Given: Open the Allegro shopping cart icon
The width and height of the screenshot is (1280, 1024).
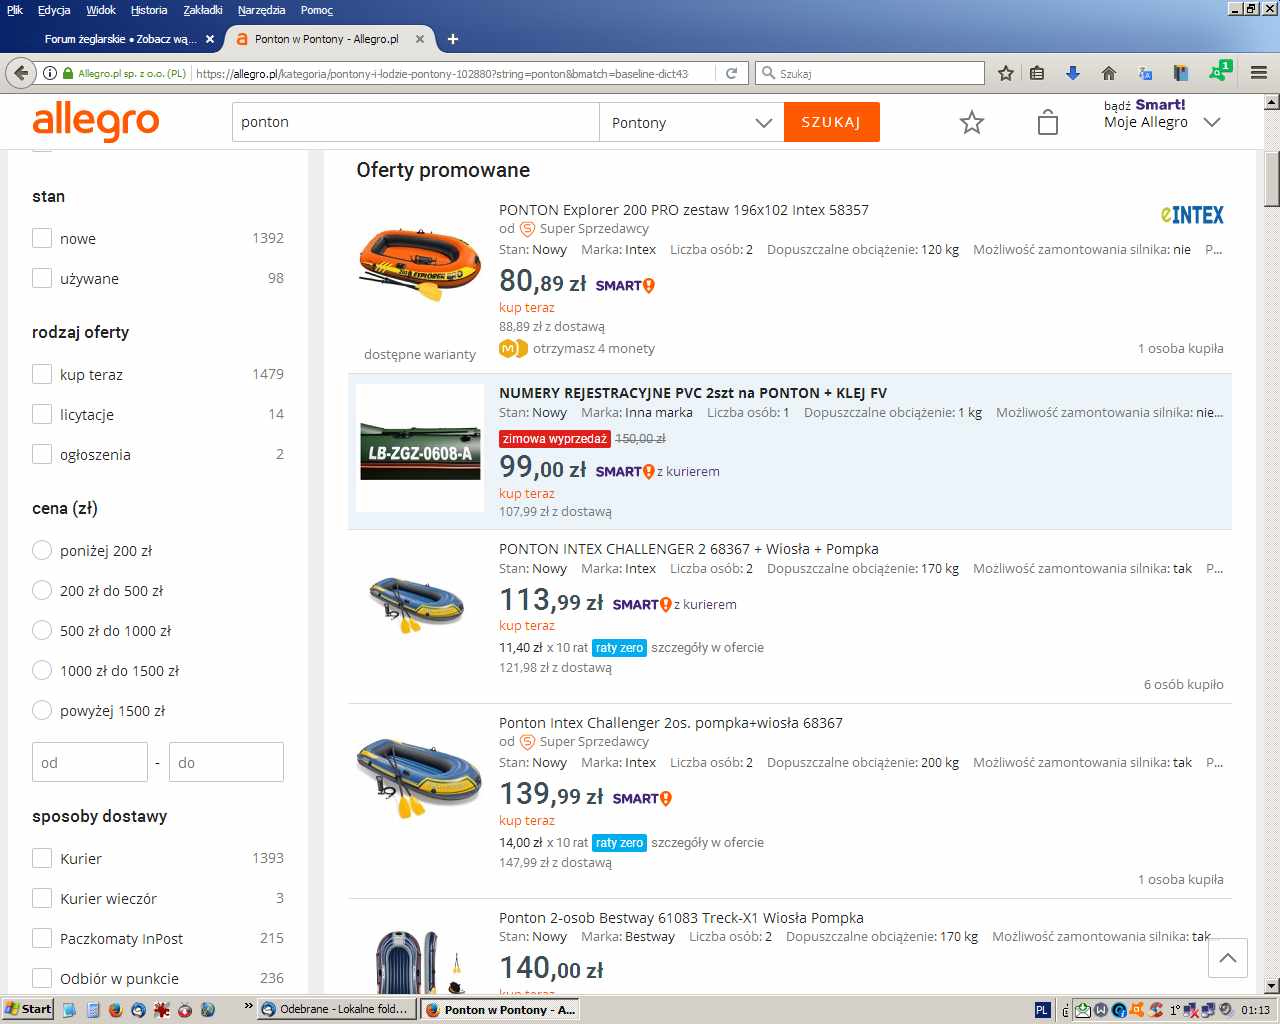Looking at the screenshot, I should tap(1048, 122).
